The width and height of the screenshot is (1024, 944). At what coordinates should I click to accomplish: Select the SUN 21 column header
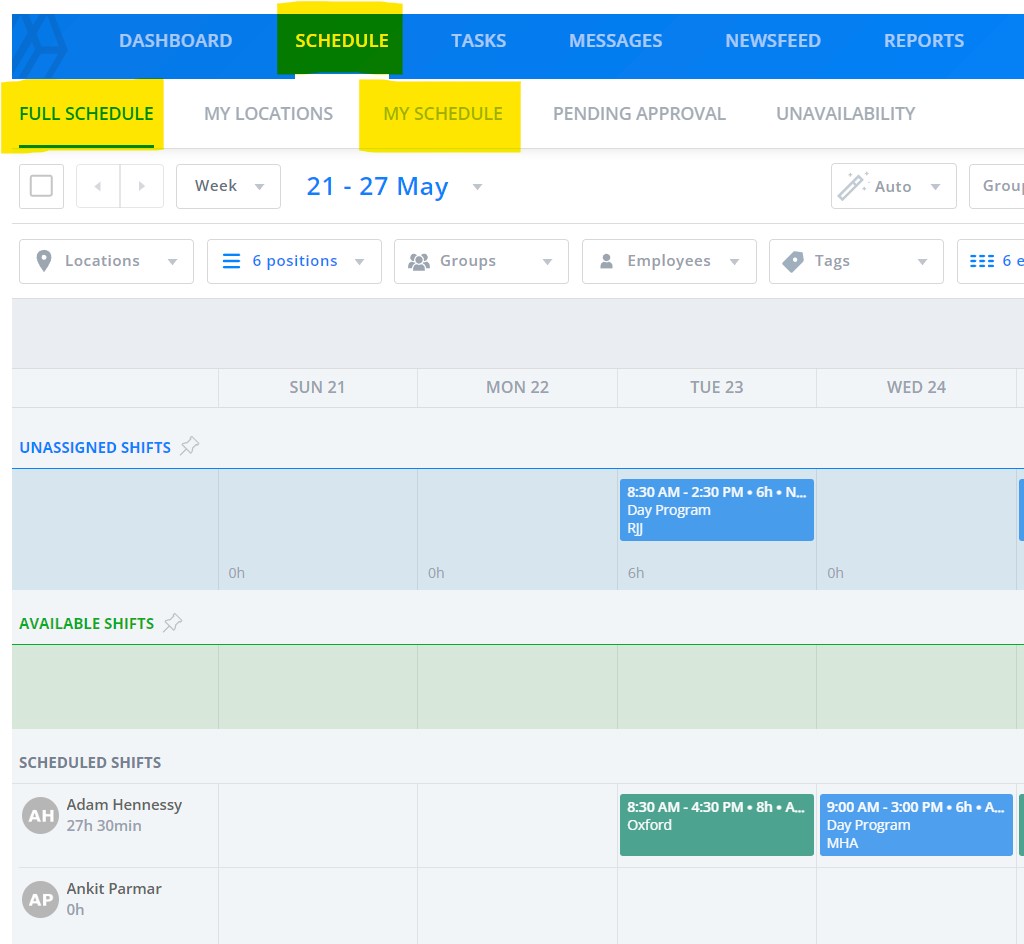pos(317,387)
